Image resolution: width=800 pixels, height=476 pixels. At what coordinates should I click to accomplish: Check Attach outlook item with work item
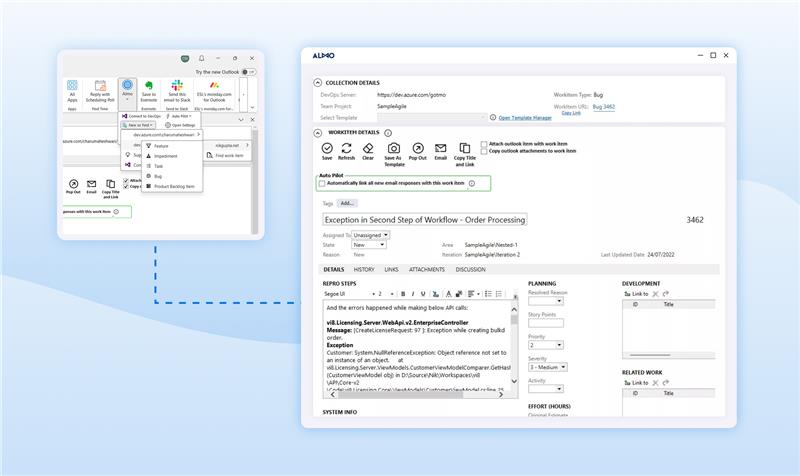[484, 144]
